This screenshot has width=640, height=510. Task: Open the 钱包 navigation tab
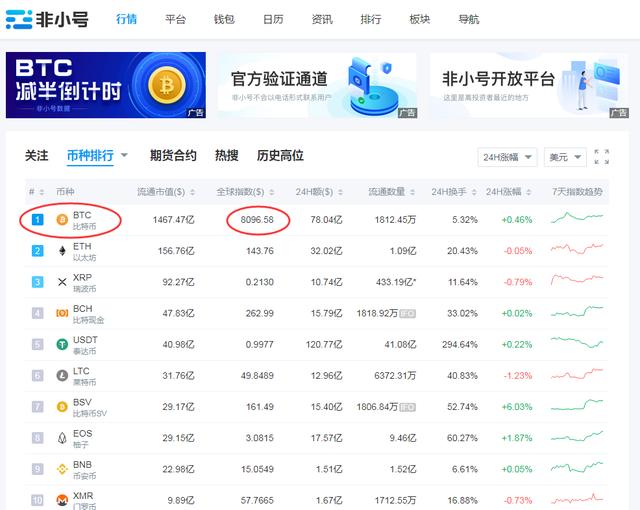tap(224, 19)
